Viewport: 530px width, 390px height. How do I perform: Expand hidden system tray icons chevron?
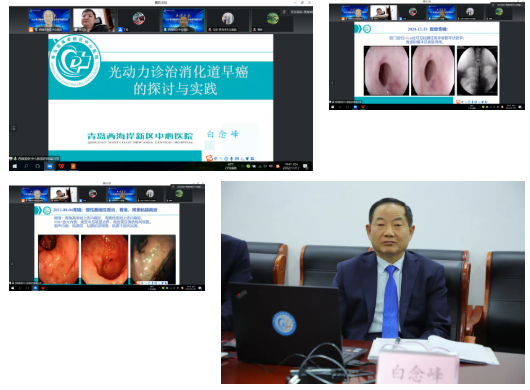tap(242, 166)
